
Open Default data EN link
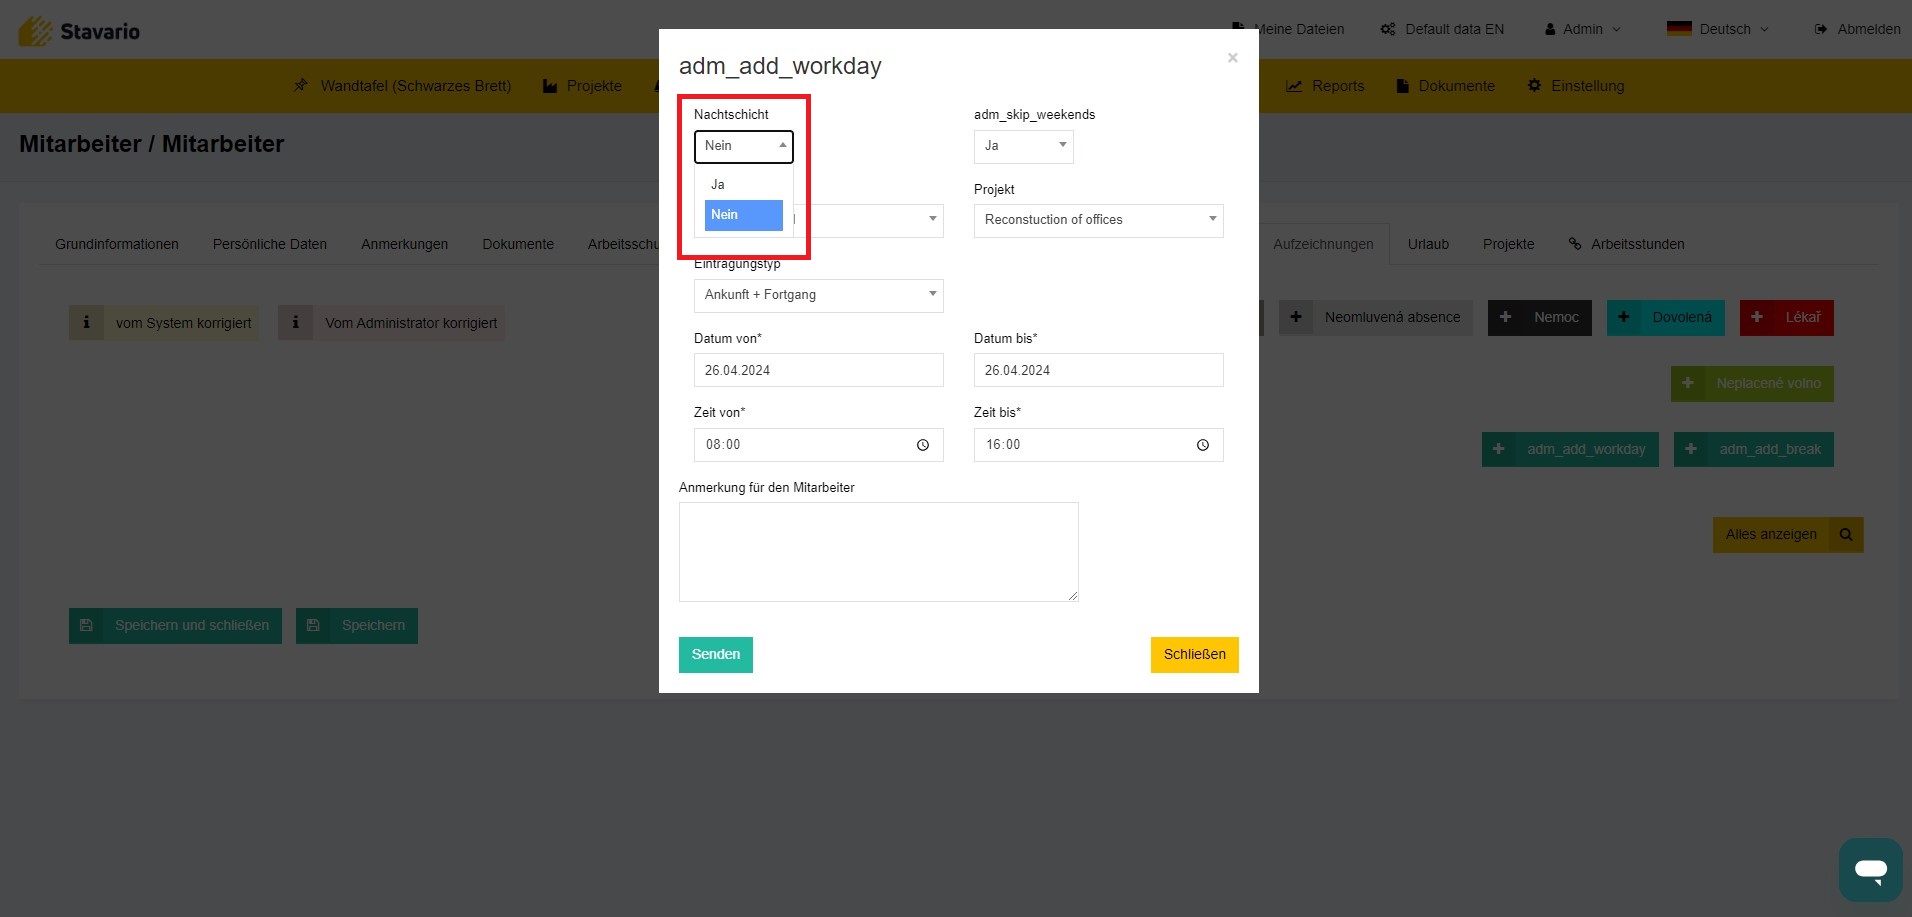[1442, 29]
